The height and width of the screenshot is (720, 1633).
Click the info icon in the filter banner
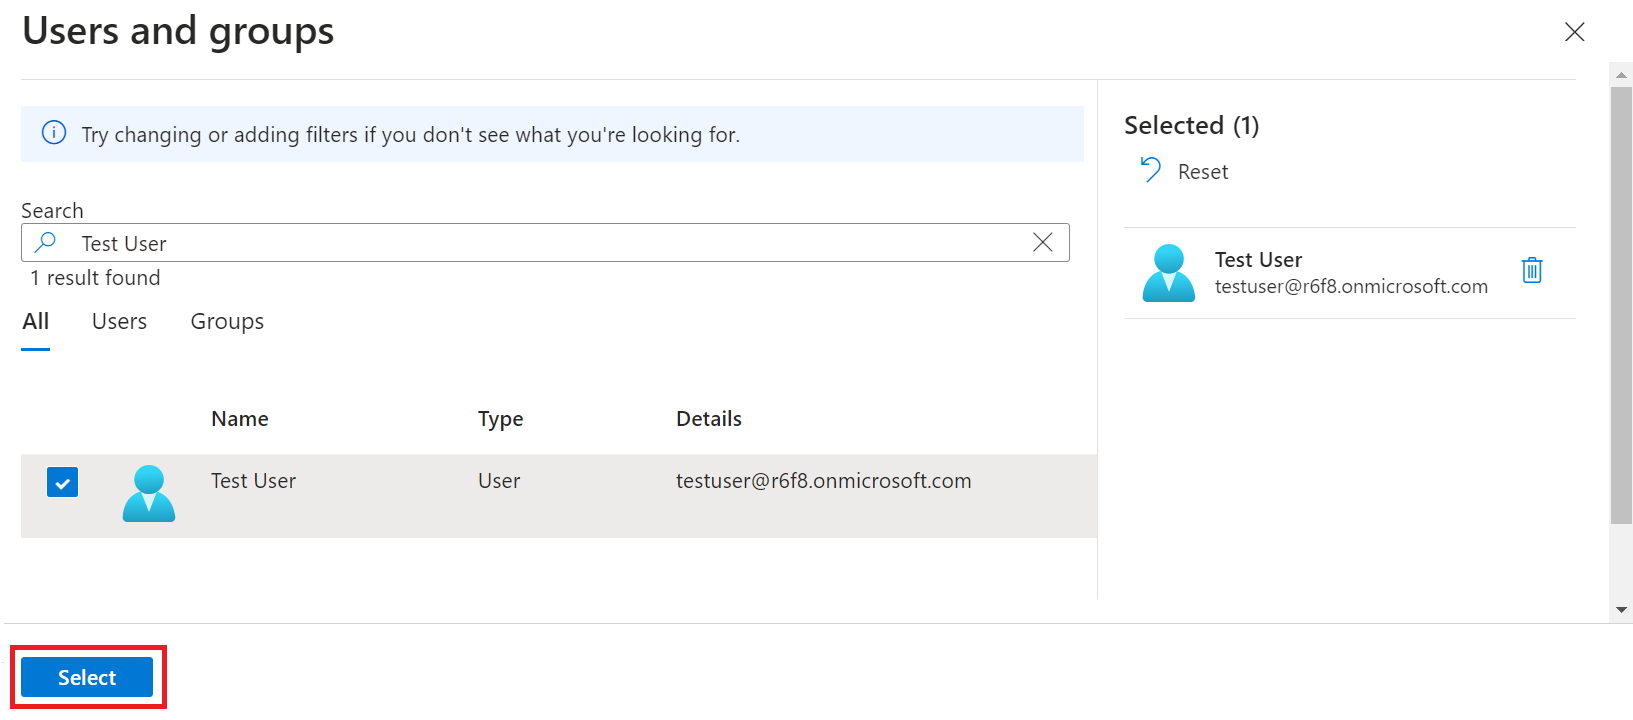[54, 133]
